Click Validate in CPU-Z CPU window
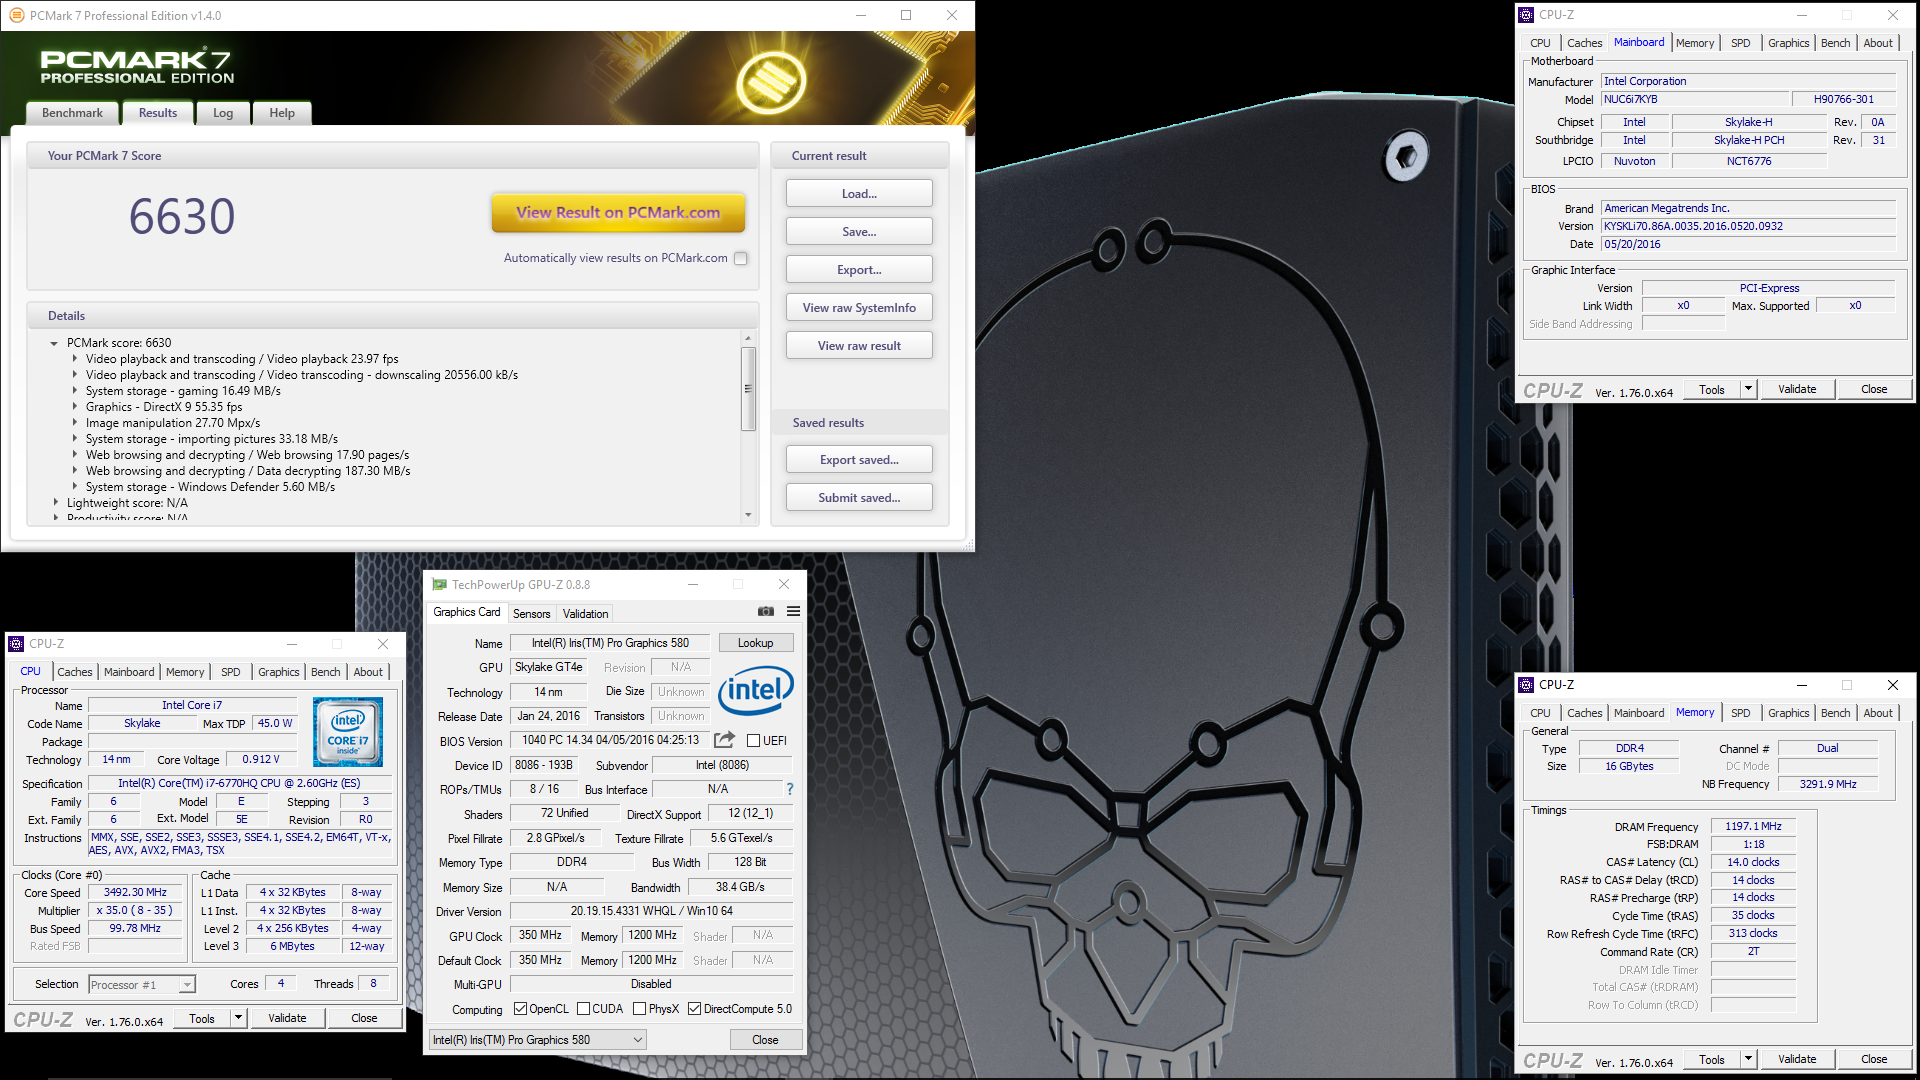This screenshot has height=1080, width=1920. coord(287,1018)
